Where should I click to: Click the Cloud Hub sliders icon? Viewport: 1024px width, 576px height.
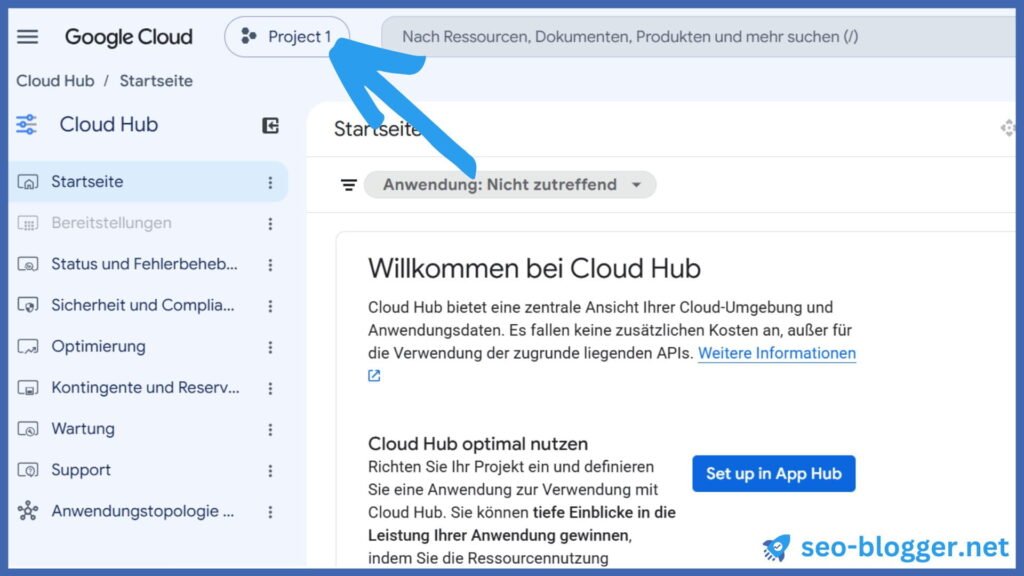pyautogui.click(x=27, y=125)
